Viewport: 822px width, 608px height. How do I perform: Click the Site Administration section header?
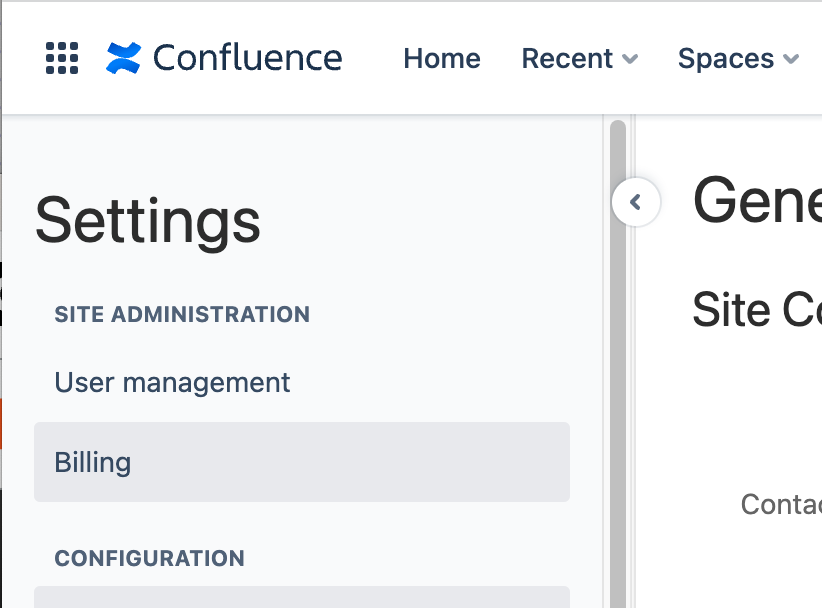tap(182, 314)
